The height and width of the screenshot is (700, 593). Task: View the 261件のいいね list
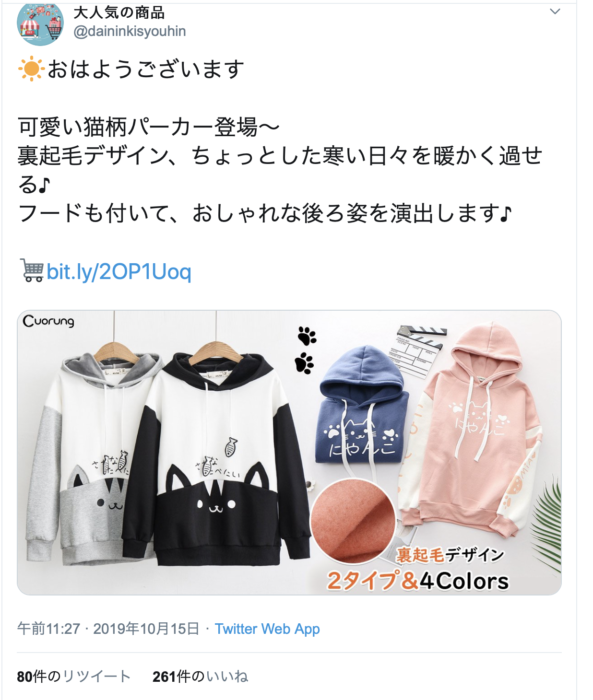click(200, 676)
